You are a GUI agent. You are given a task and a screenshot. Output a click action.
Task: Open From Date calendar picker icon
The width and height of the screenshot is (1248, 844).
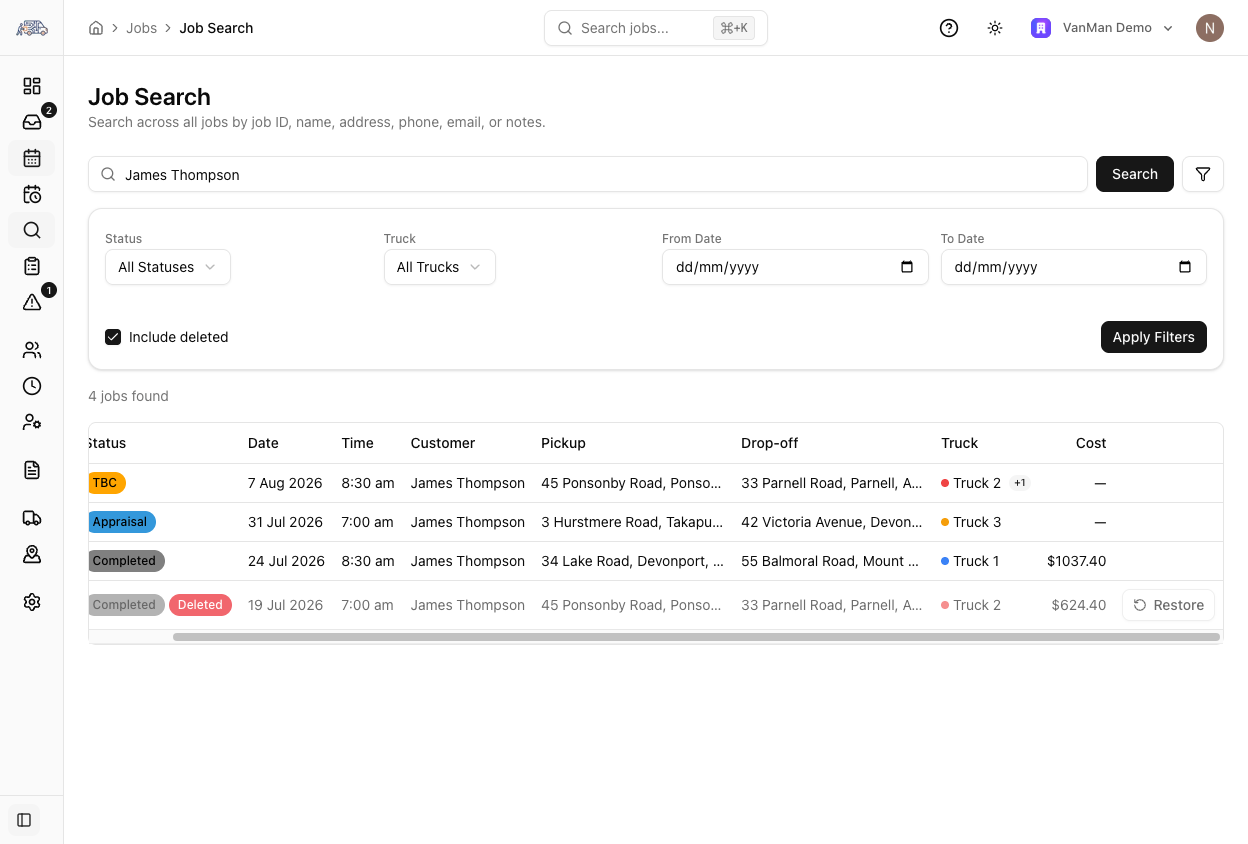pyautogui.click(x=907, y=267)
